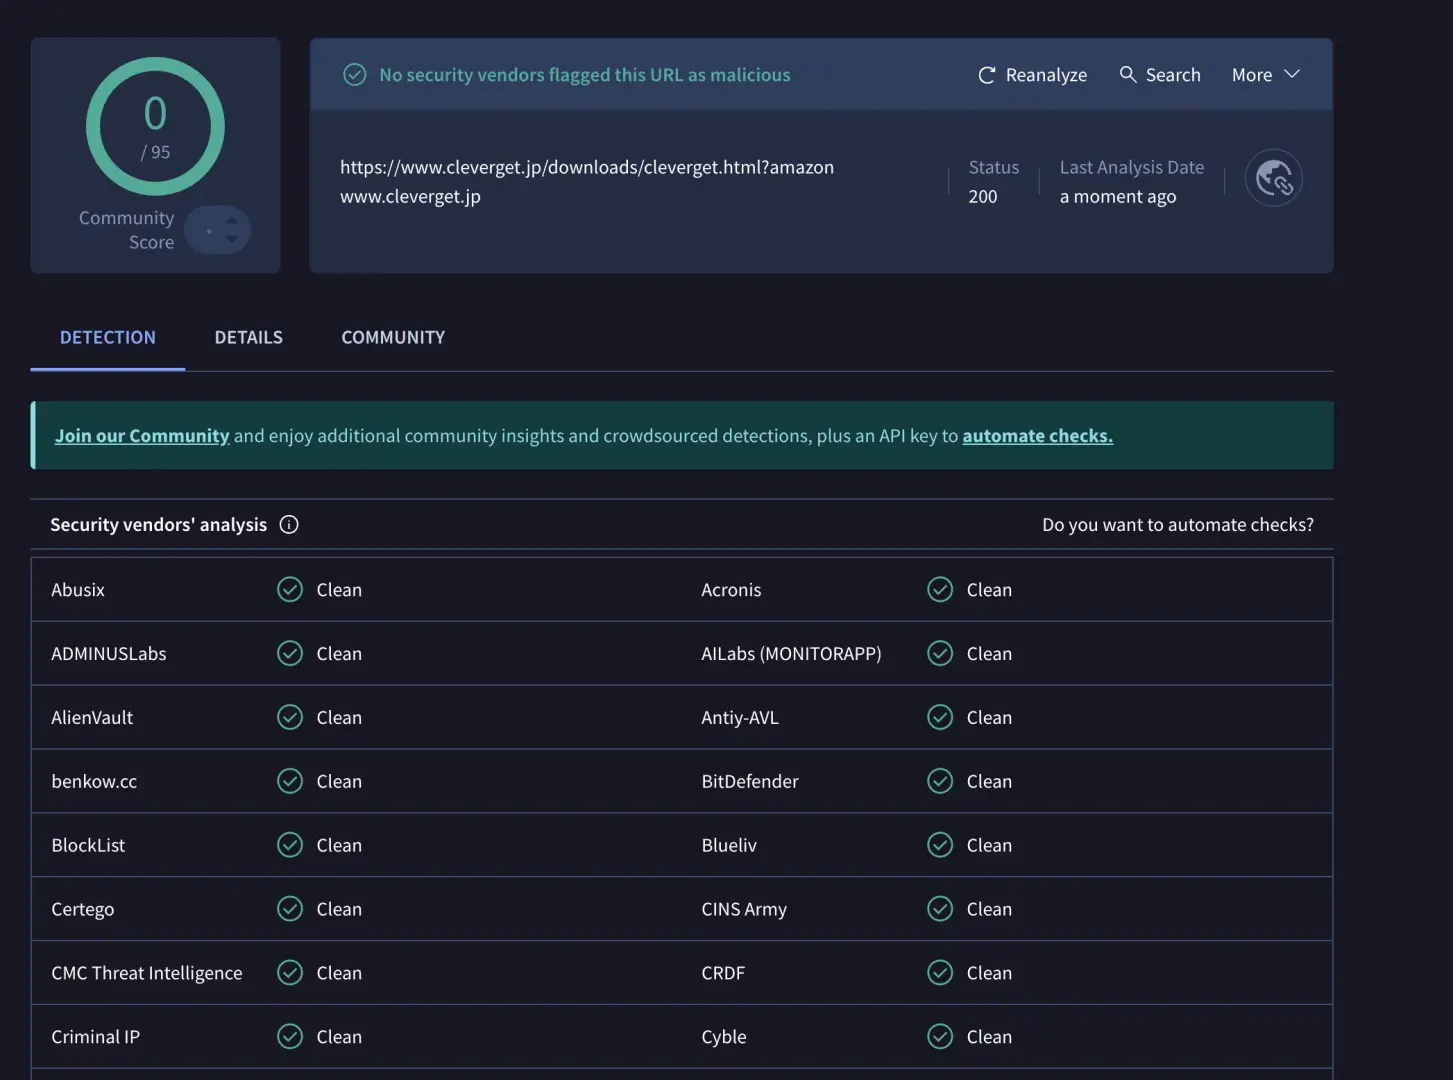This screenshot has width=1453, height=1080.
Task: Click the status value 200
Action: [x=983, y=197]
